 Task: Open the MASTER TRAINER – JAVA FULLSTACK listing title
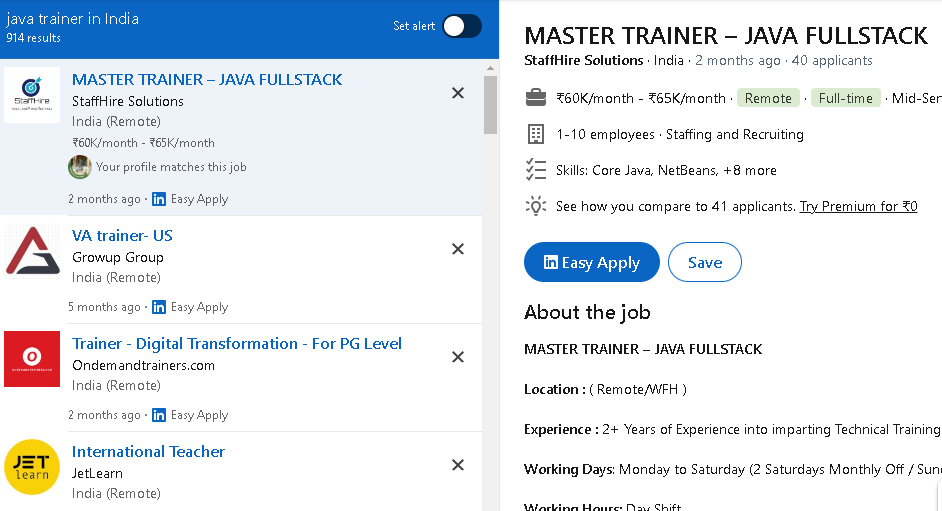click(x=207, y=79)
